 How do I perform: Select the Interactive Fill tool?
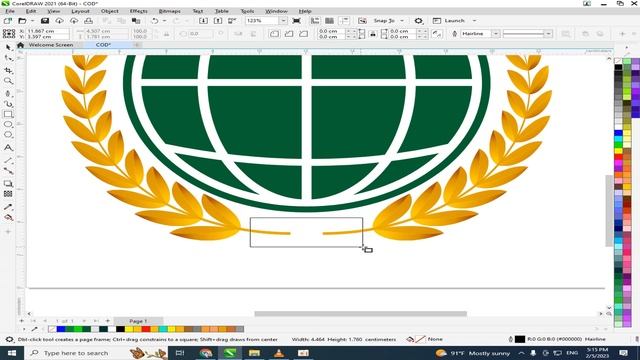point(8,218)
